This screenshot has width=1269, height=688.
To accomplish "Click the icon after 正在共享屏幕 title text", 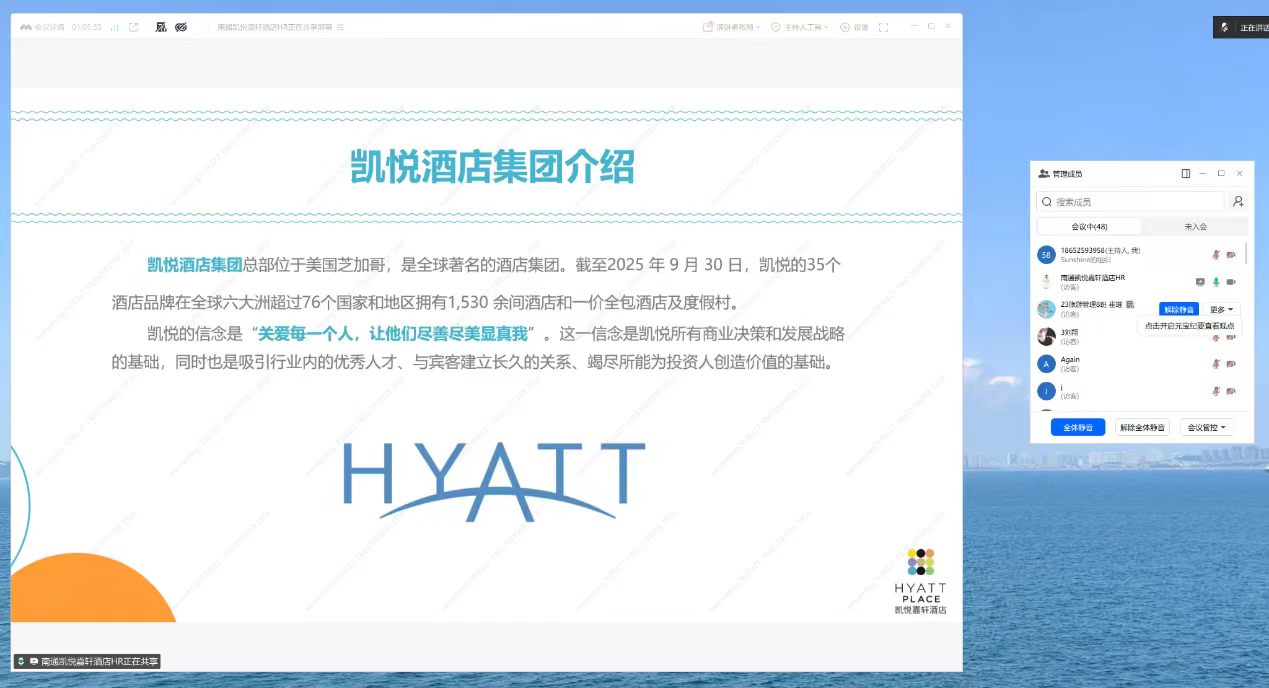I will pos(341,27).
